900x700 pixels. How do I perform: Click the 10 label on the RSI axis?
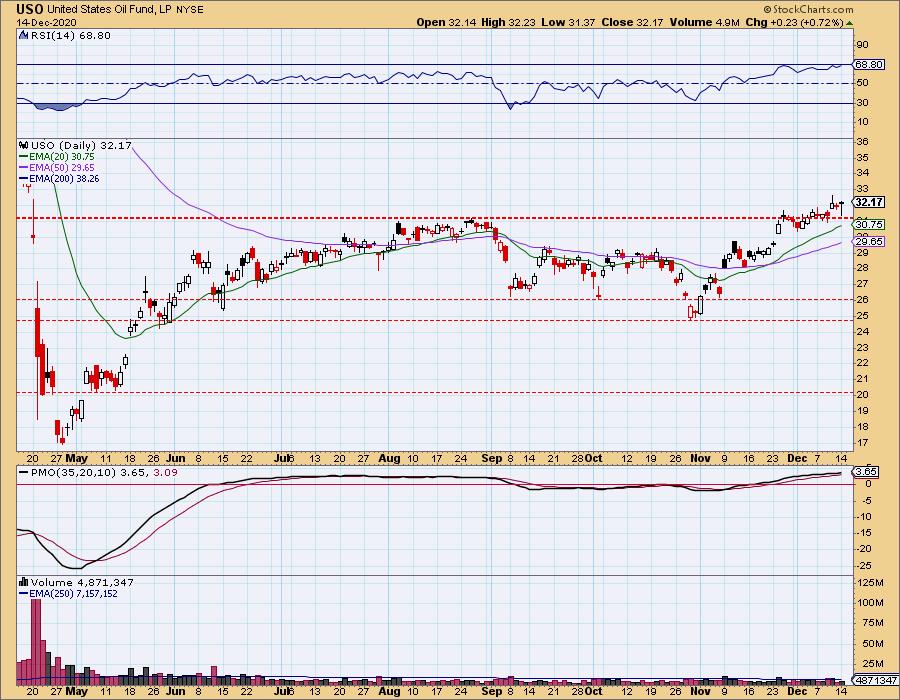click(863, 122)
